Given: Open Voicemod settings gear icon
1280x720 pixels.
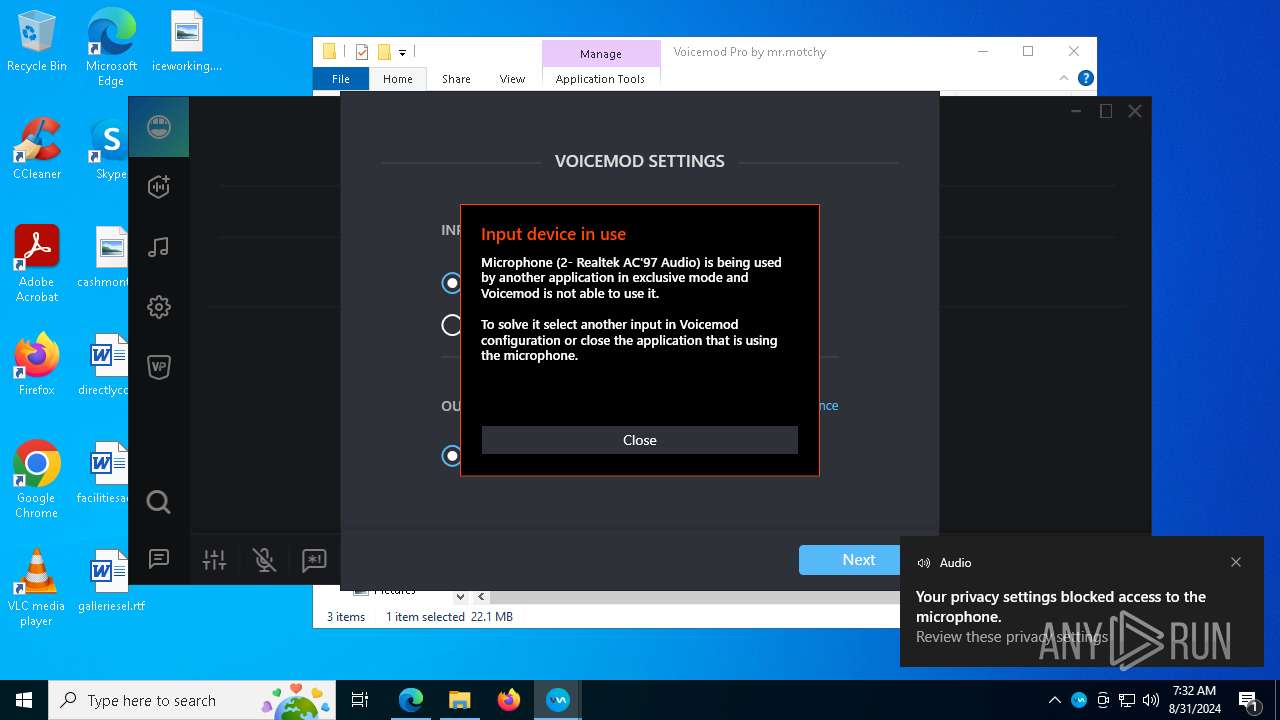Looking at the screenshot, I should point(159,307).
